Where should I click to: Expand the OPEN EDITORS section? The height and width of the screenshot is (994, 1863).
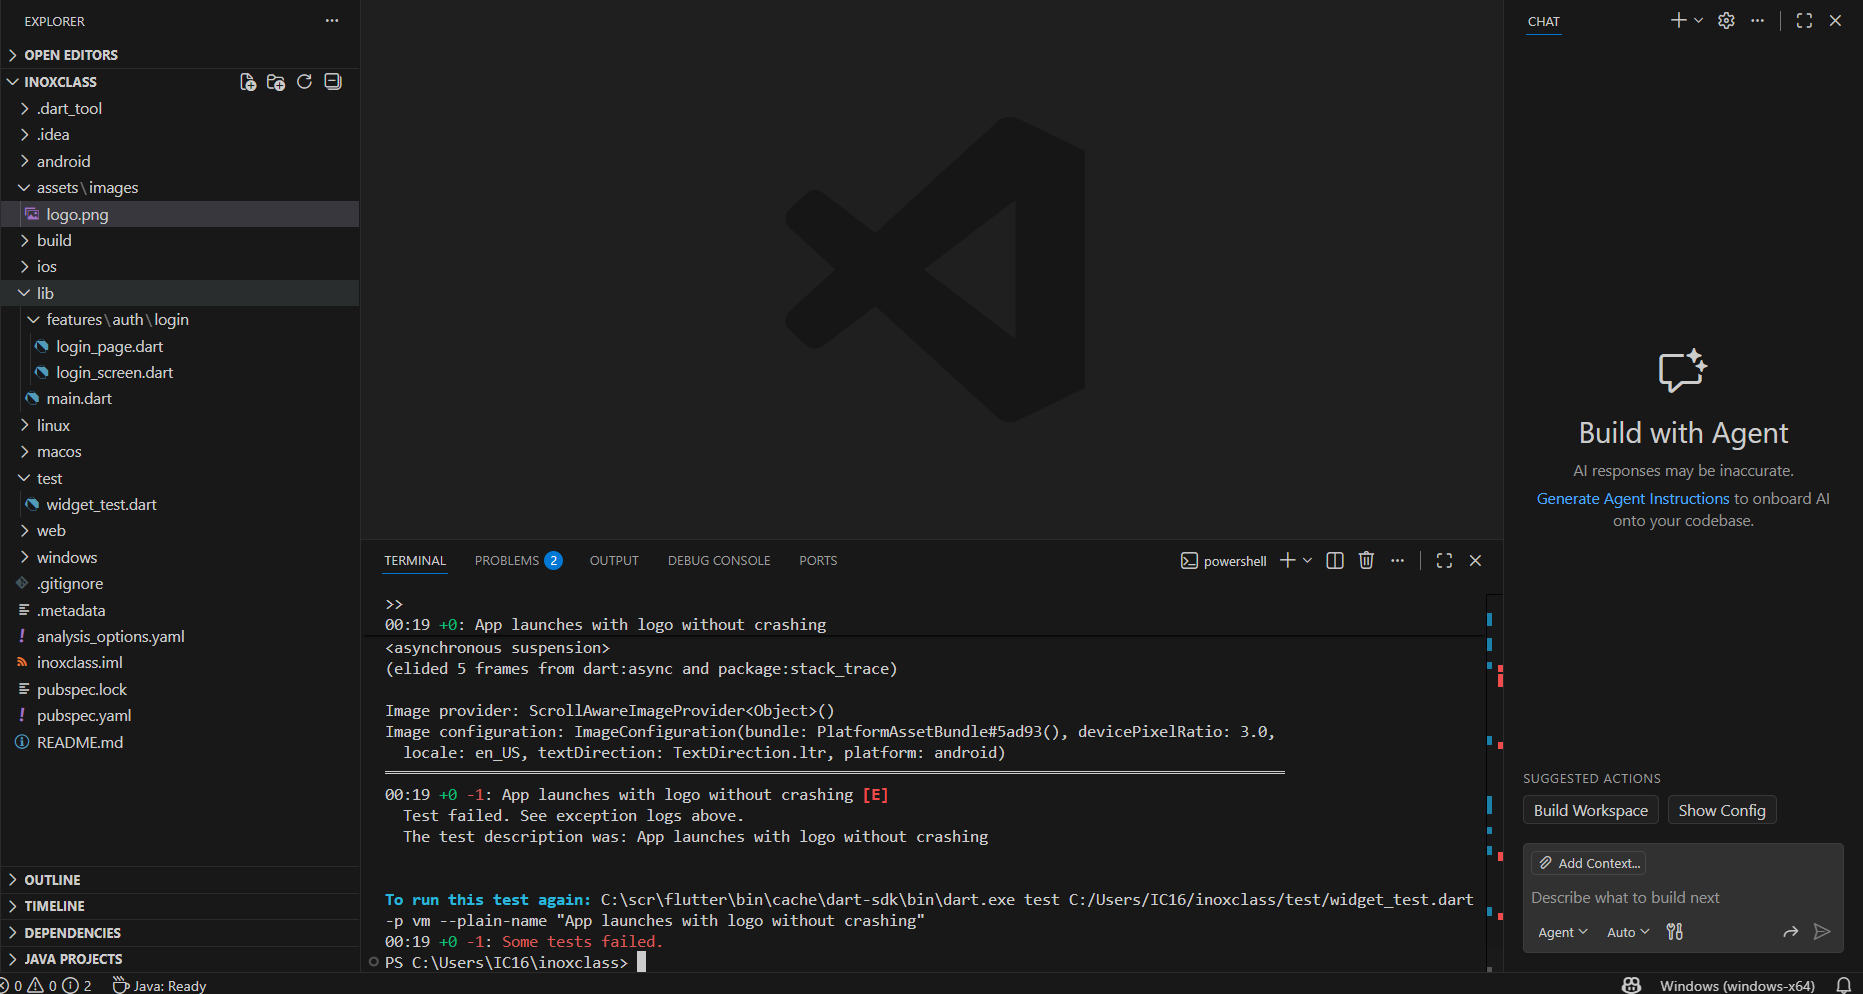(x=180, y=55)
